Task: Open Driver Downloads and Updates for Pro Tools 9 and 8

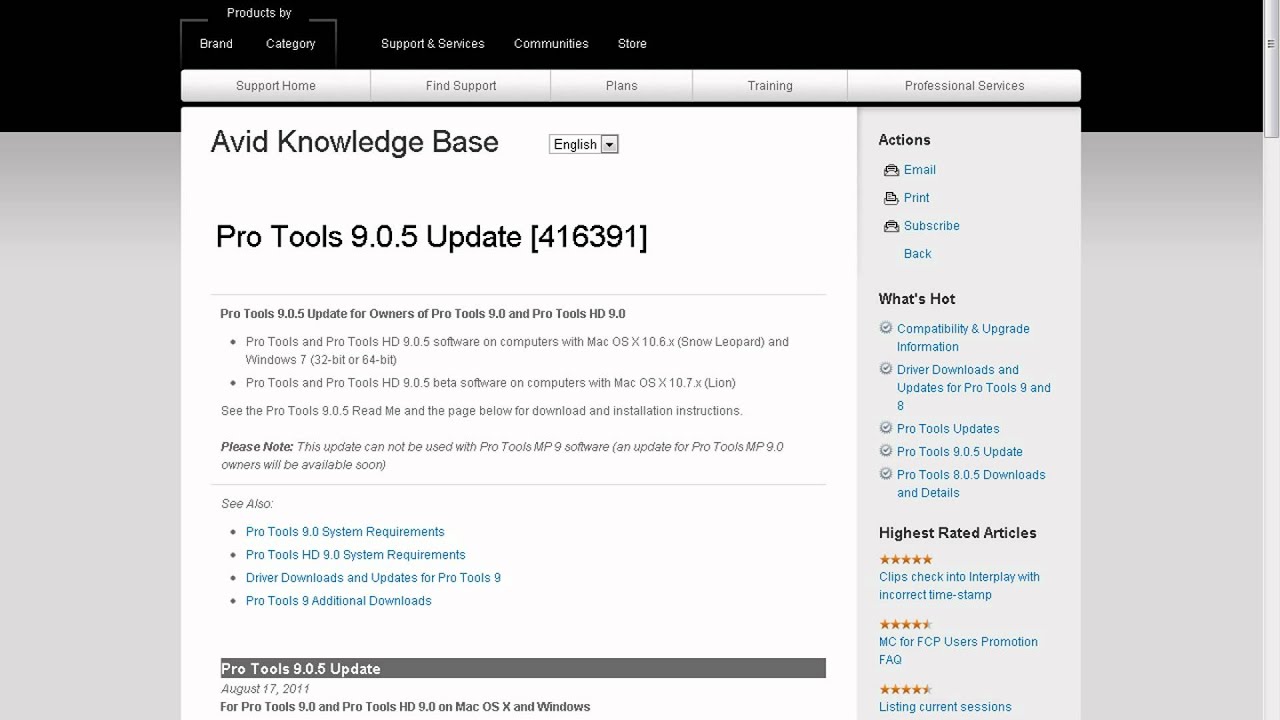Action: pyautogui.click(x=974, y=388)
